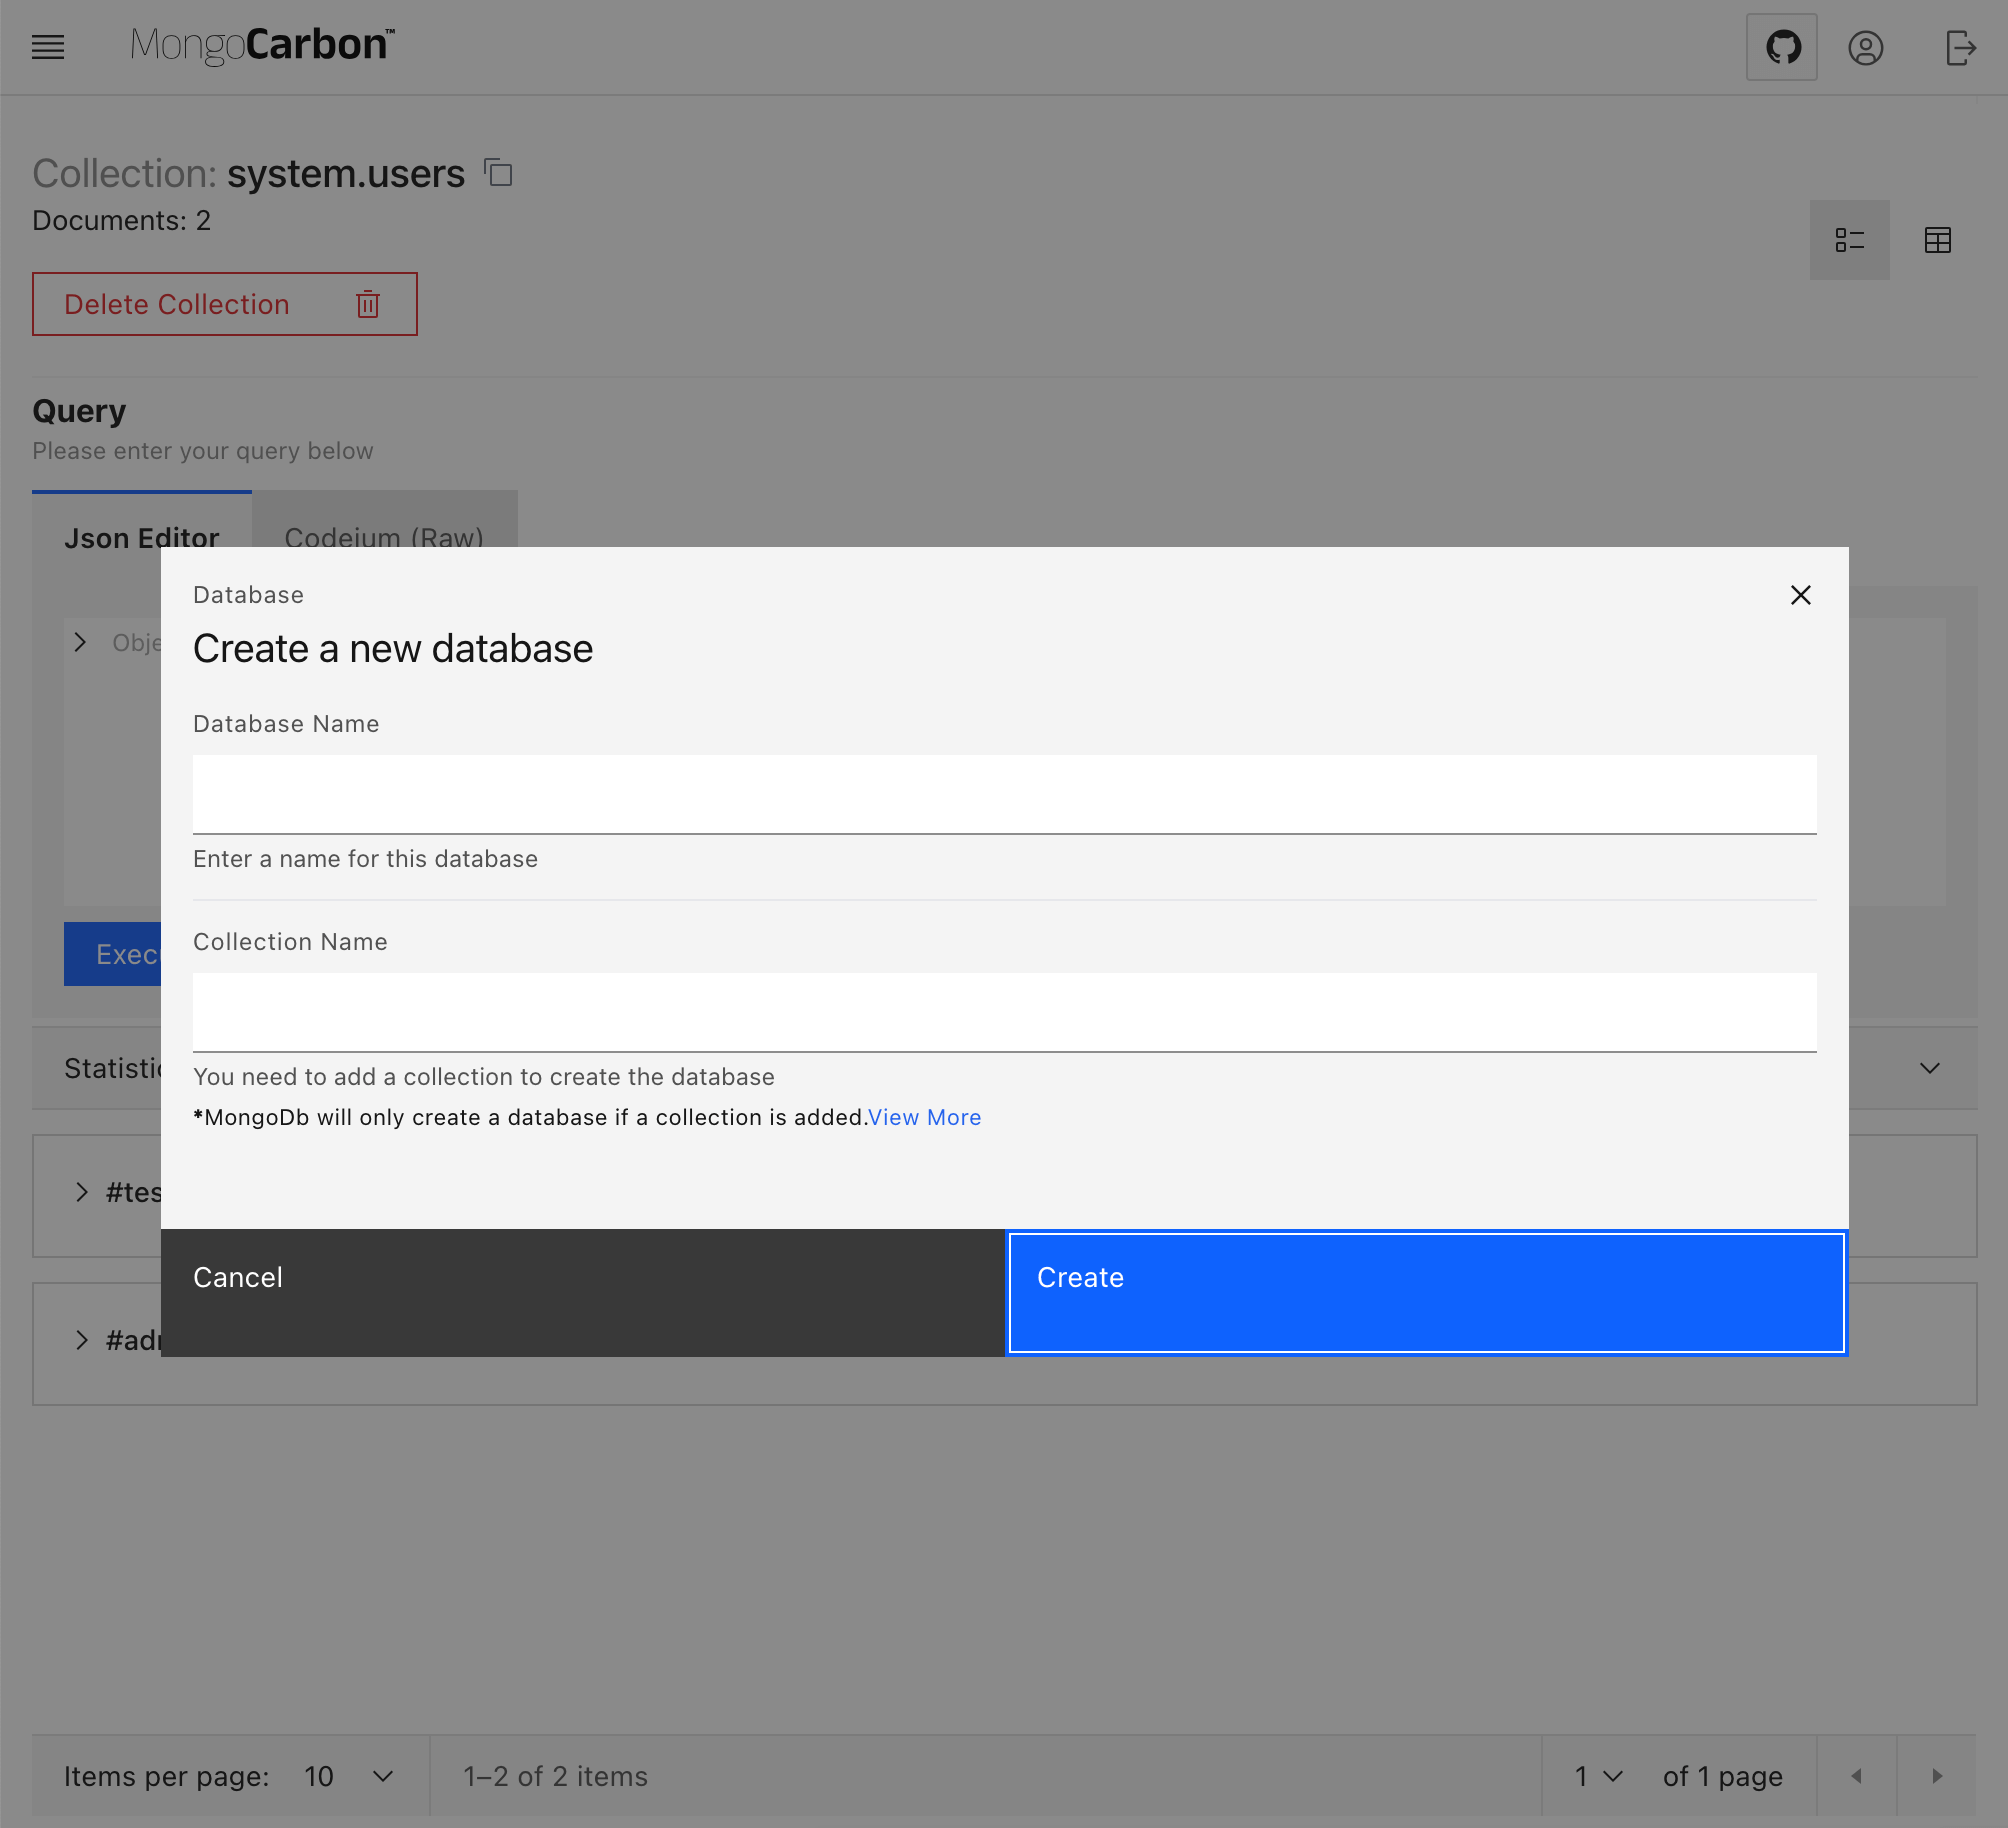2008x1828 pixels.
Task: Open the GitHub repository link icon
Action: click(x=1782, y=46)
